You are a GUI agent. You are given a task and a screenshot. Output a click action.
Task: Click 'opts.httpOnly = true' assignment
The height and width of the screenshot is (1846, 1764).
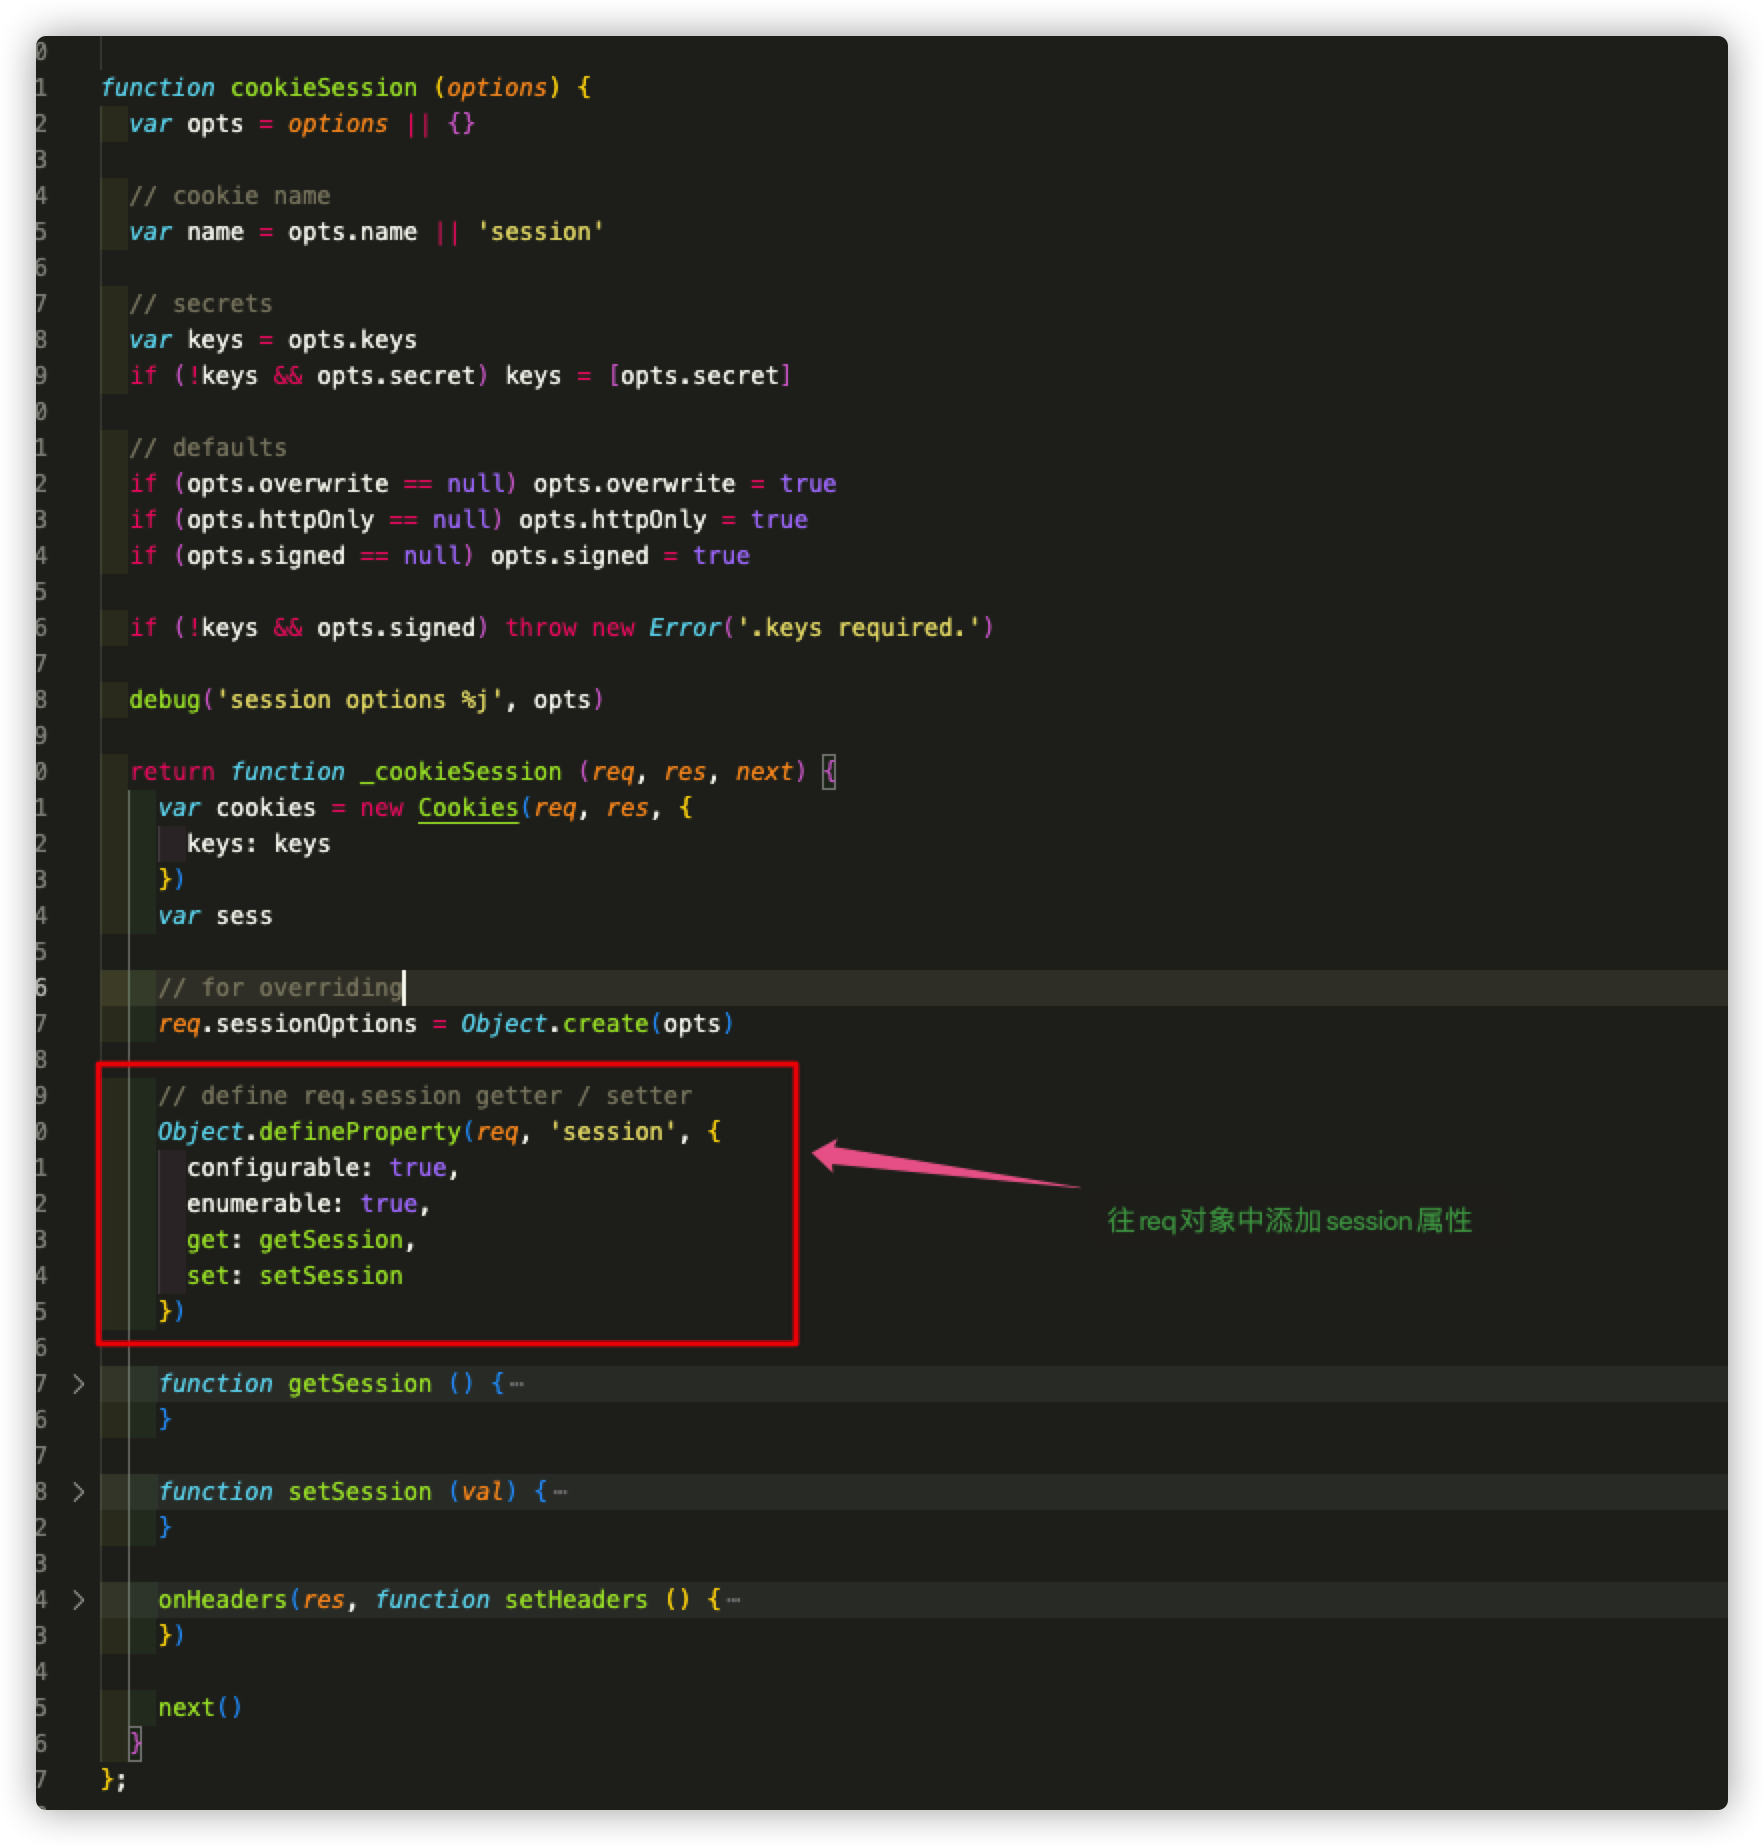click(663, 520)
